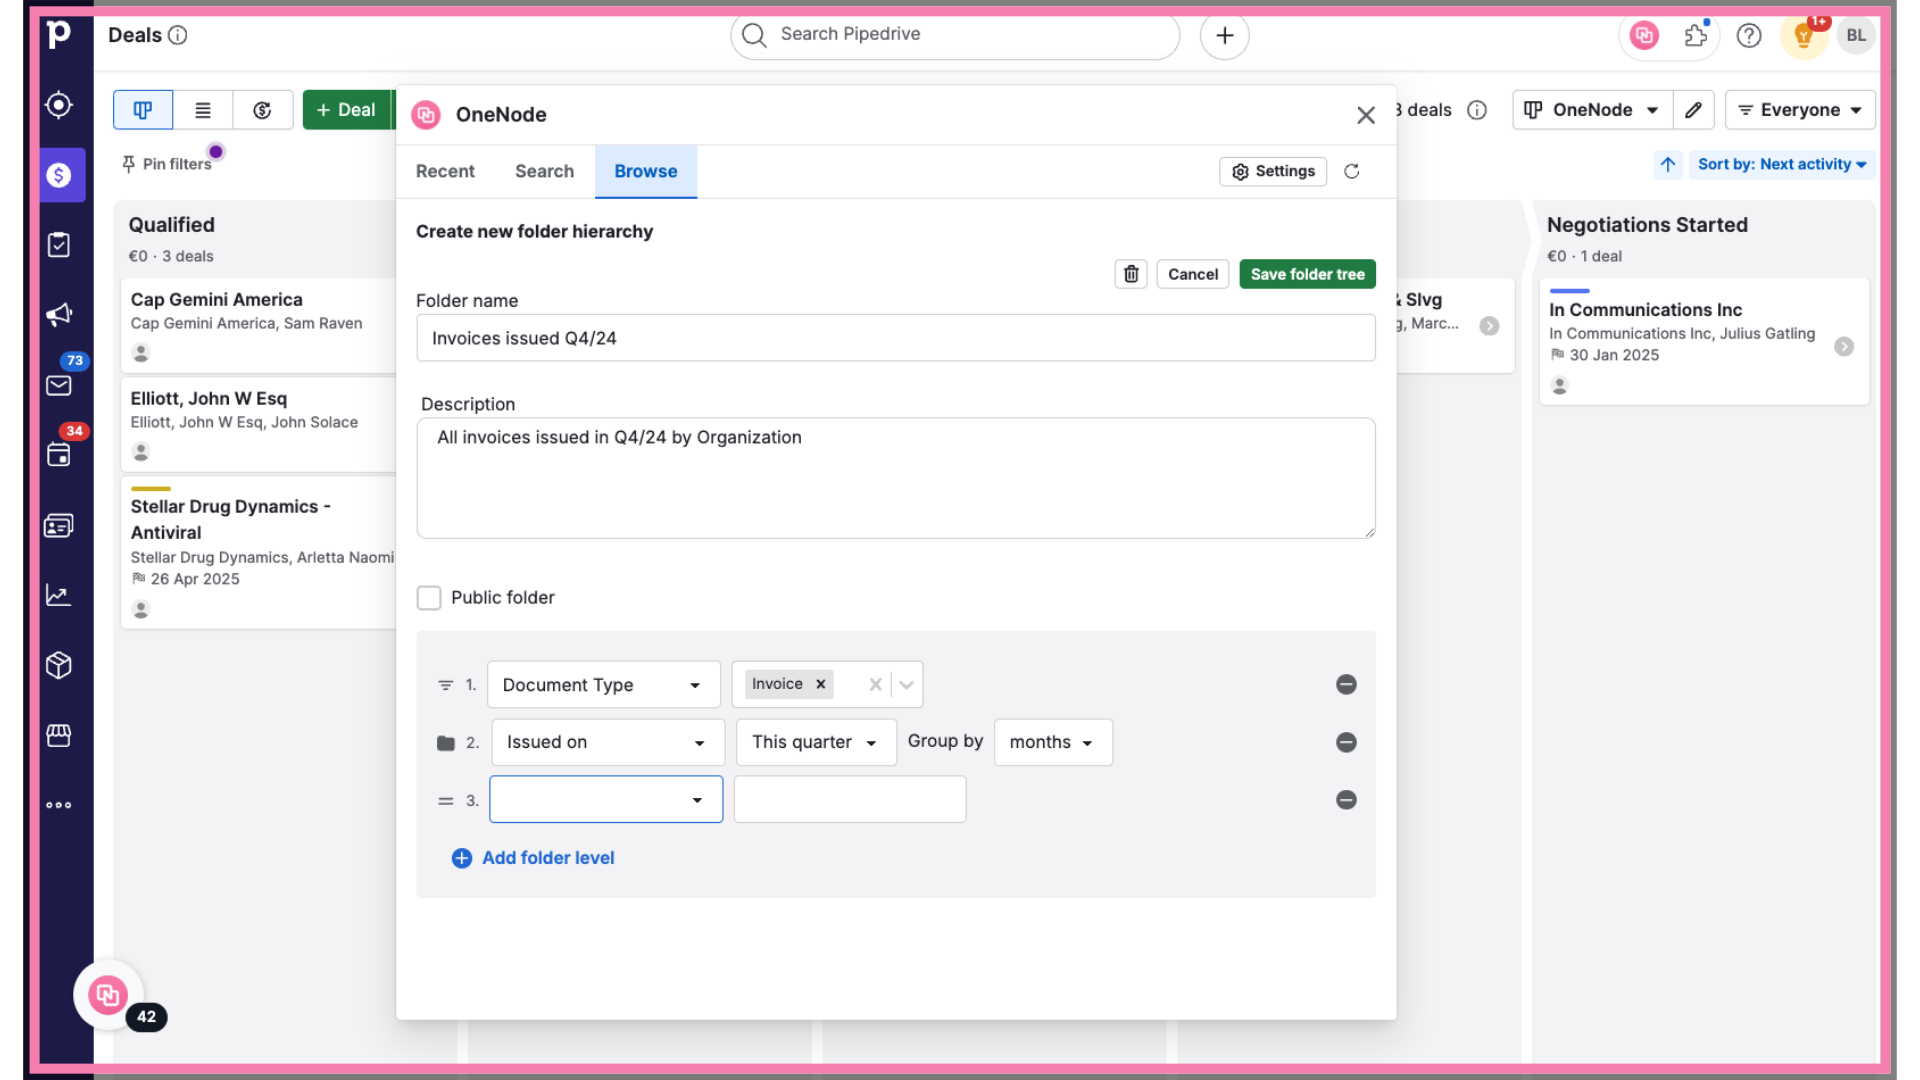Select the Browse tab
The width and height of the screenshot is (1920, 1080).
(646, 171)
